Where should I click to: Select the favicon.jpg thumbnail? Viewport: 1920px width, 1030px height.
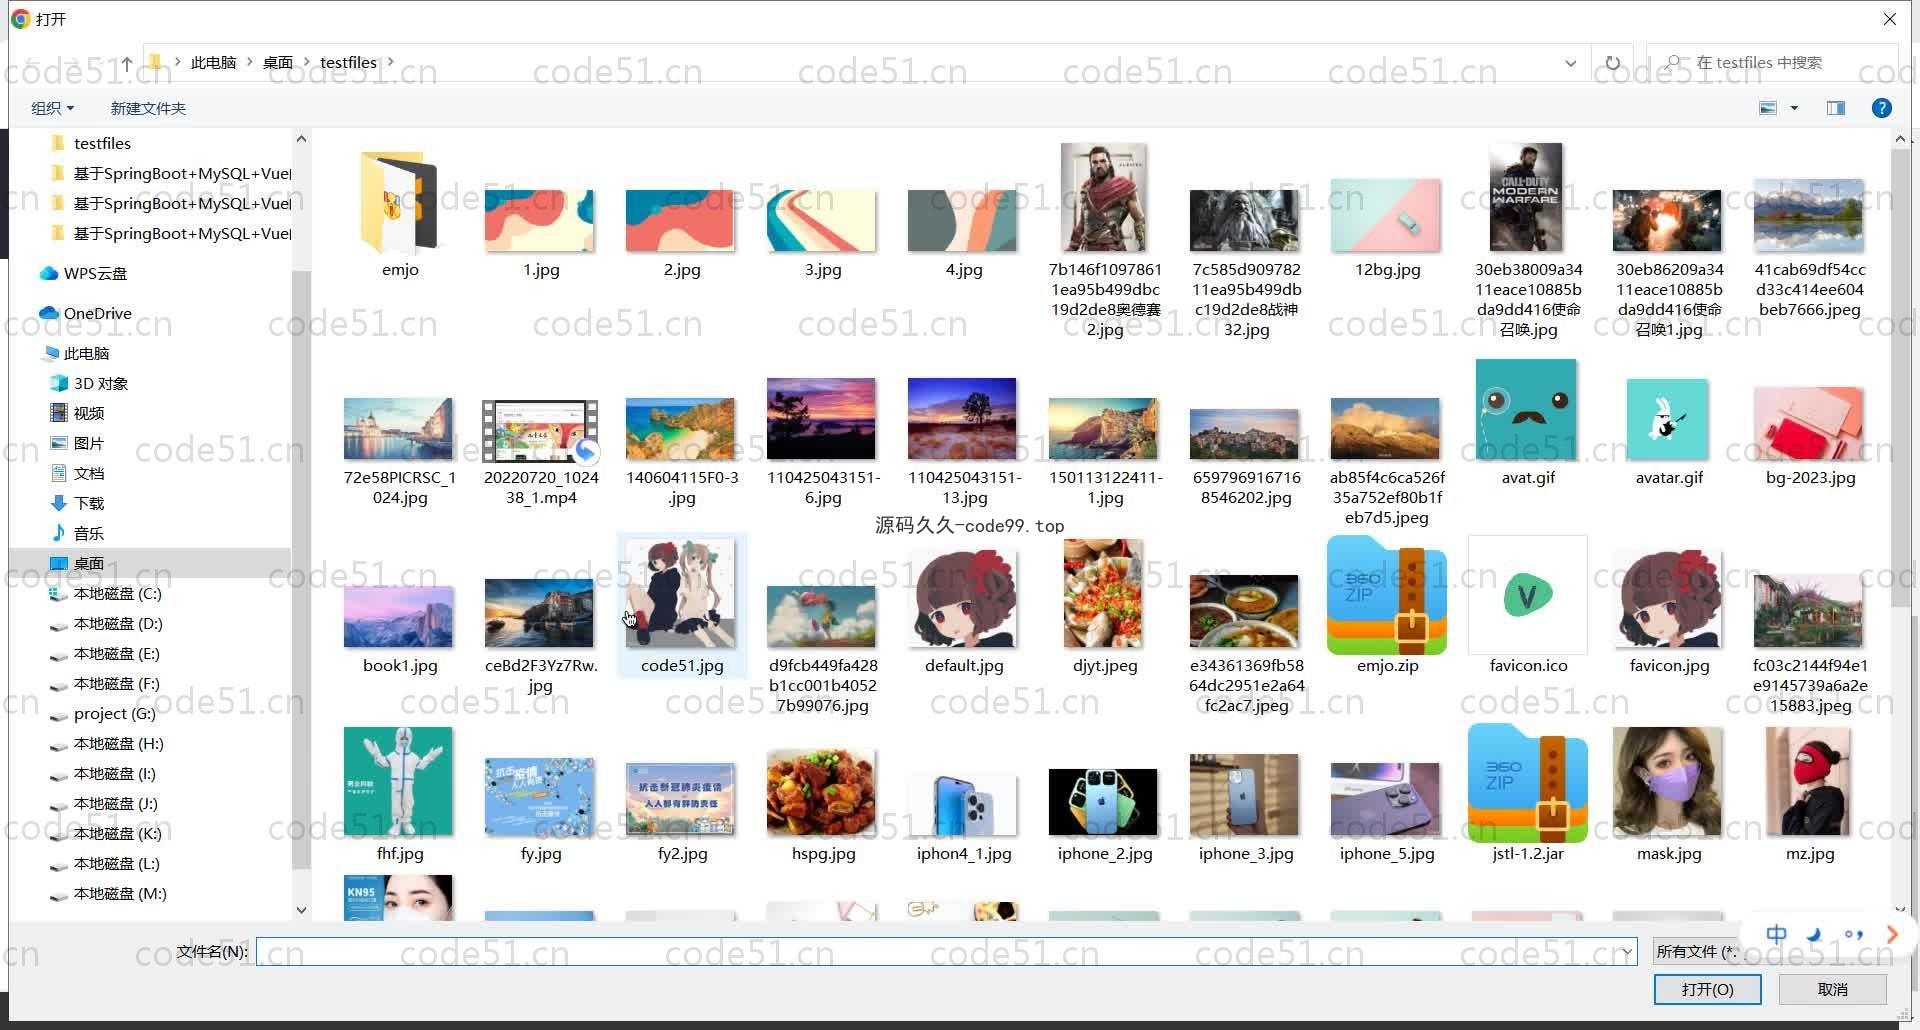pyautogui.click(x=1668, y=598)
